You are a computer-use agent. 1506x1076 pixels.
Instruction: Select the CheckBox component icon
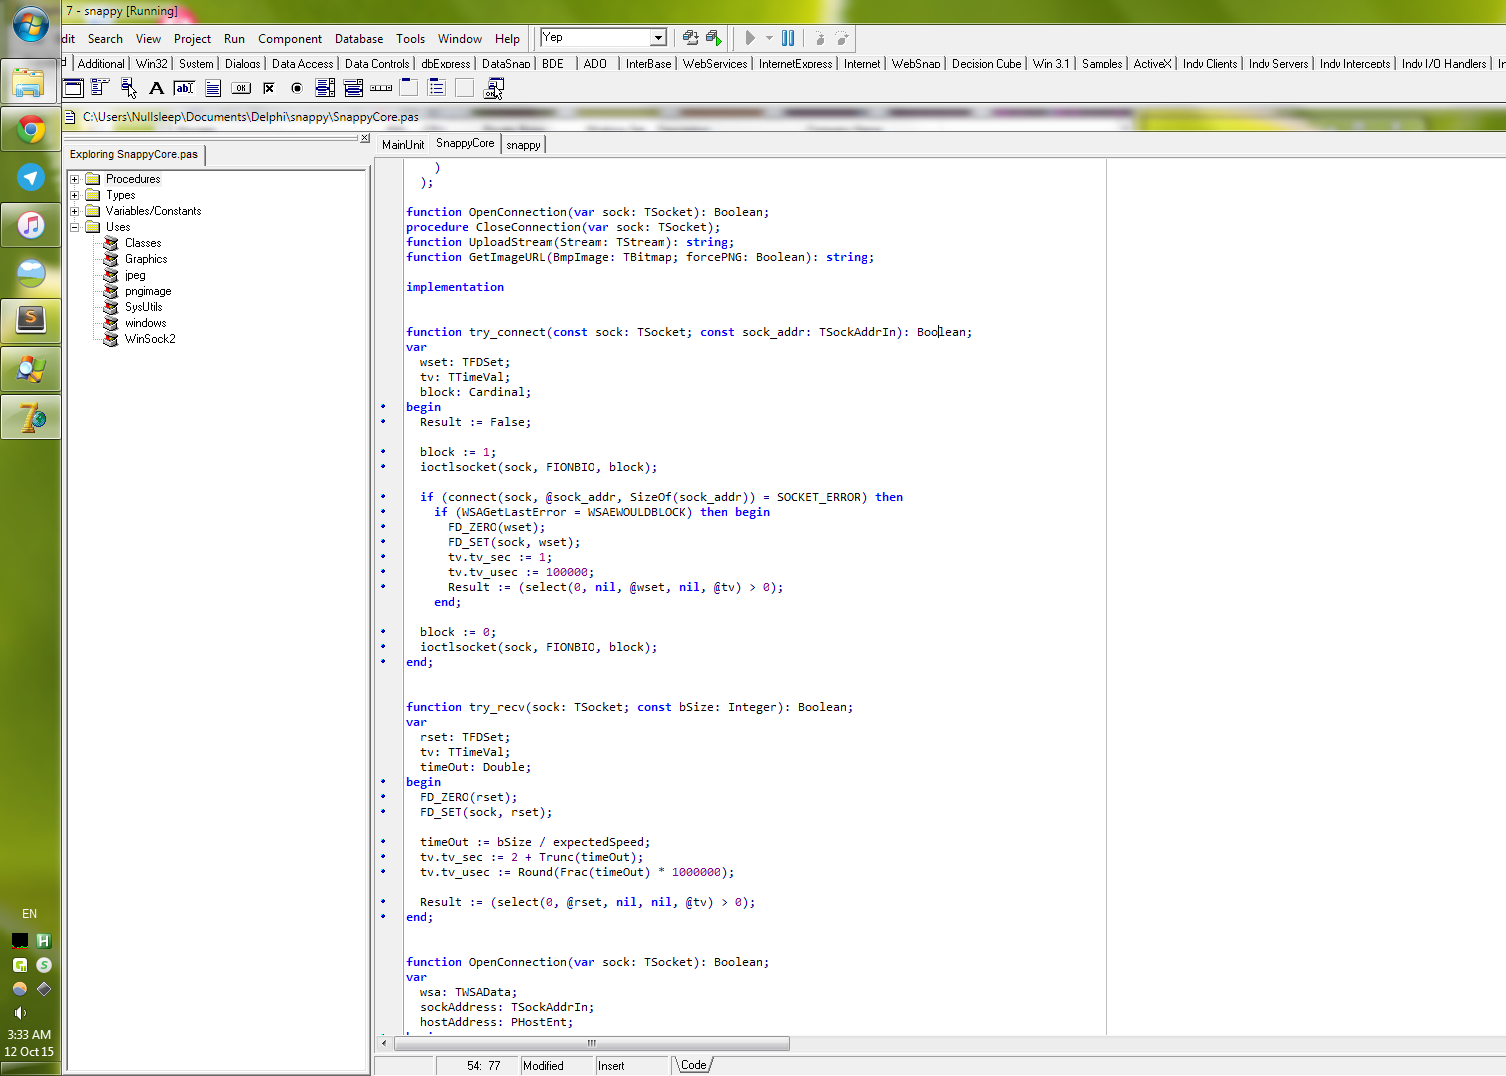[269, 88]
